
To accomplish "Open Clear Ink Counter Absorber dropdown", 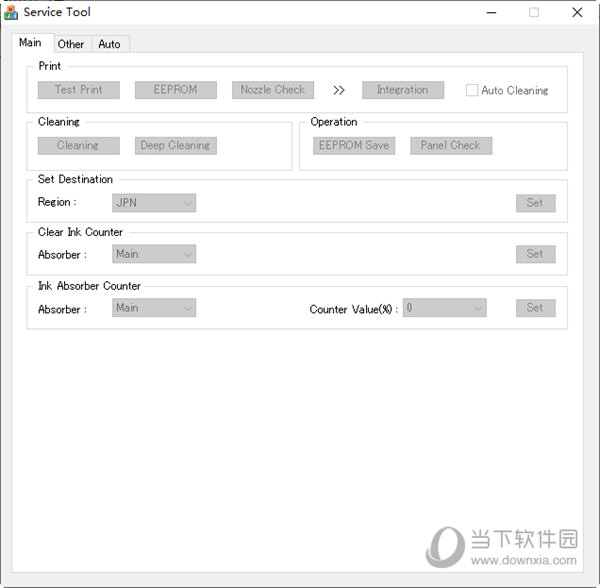I will click(x=154, y=254).
